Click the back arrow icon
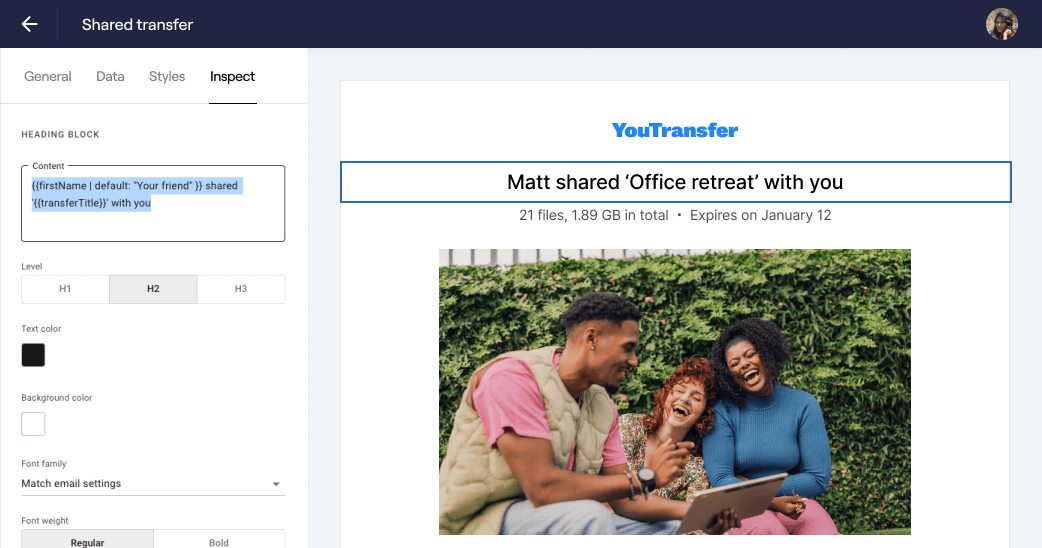The image size is (1042, 548). 29,25
